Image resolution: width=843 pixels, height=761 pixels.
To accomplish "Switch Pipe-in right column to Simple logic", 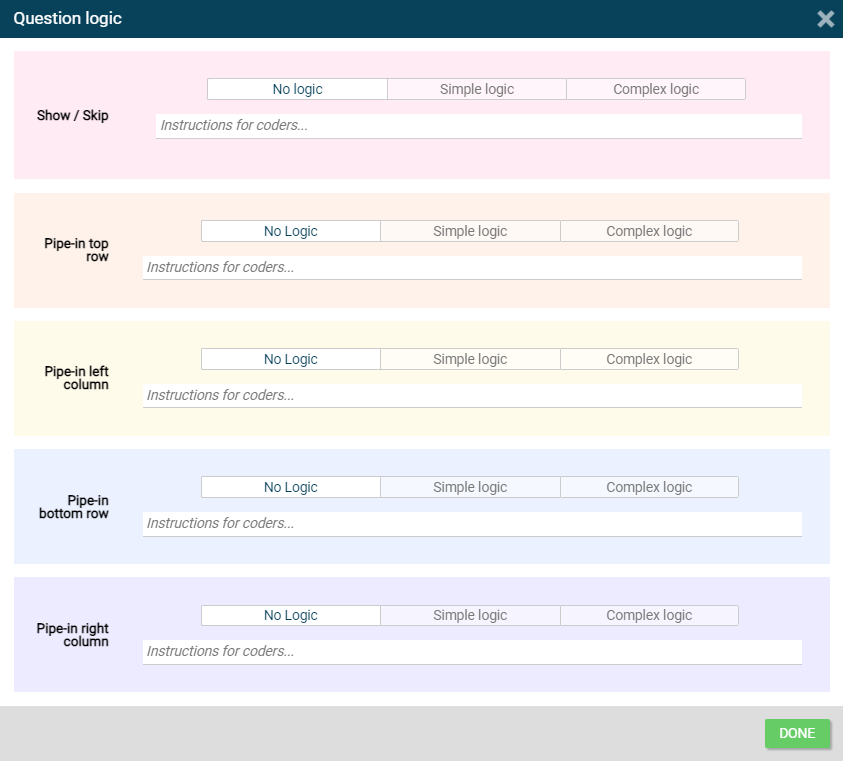I will tap(470, 615).
